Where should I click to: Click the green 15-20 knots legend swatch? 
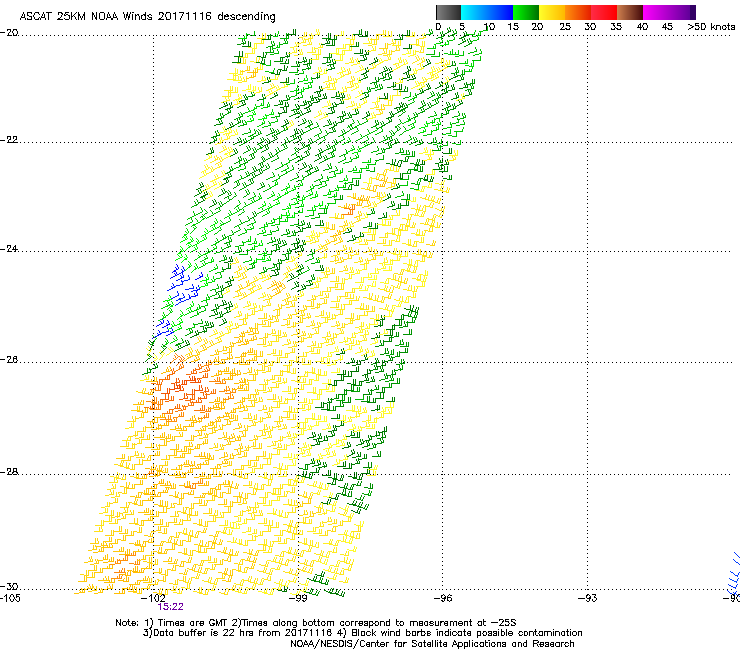(x=526, y=12)
